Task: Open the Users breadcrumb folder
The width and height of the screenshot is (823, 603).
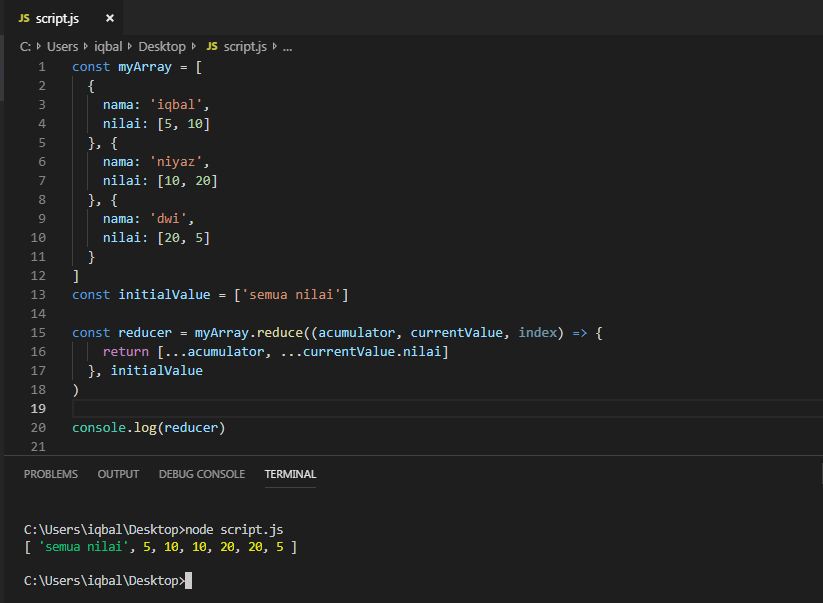Action: 62,46
